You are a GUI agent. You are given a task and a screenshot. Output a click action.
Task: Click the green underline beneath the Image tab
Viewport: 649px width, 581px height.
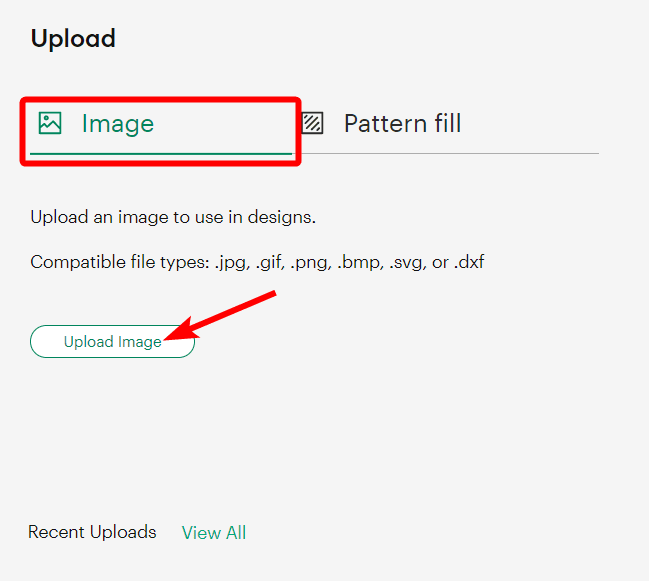[x=160, y=155]
